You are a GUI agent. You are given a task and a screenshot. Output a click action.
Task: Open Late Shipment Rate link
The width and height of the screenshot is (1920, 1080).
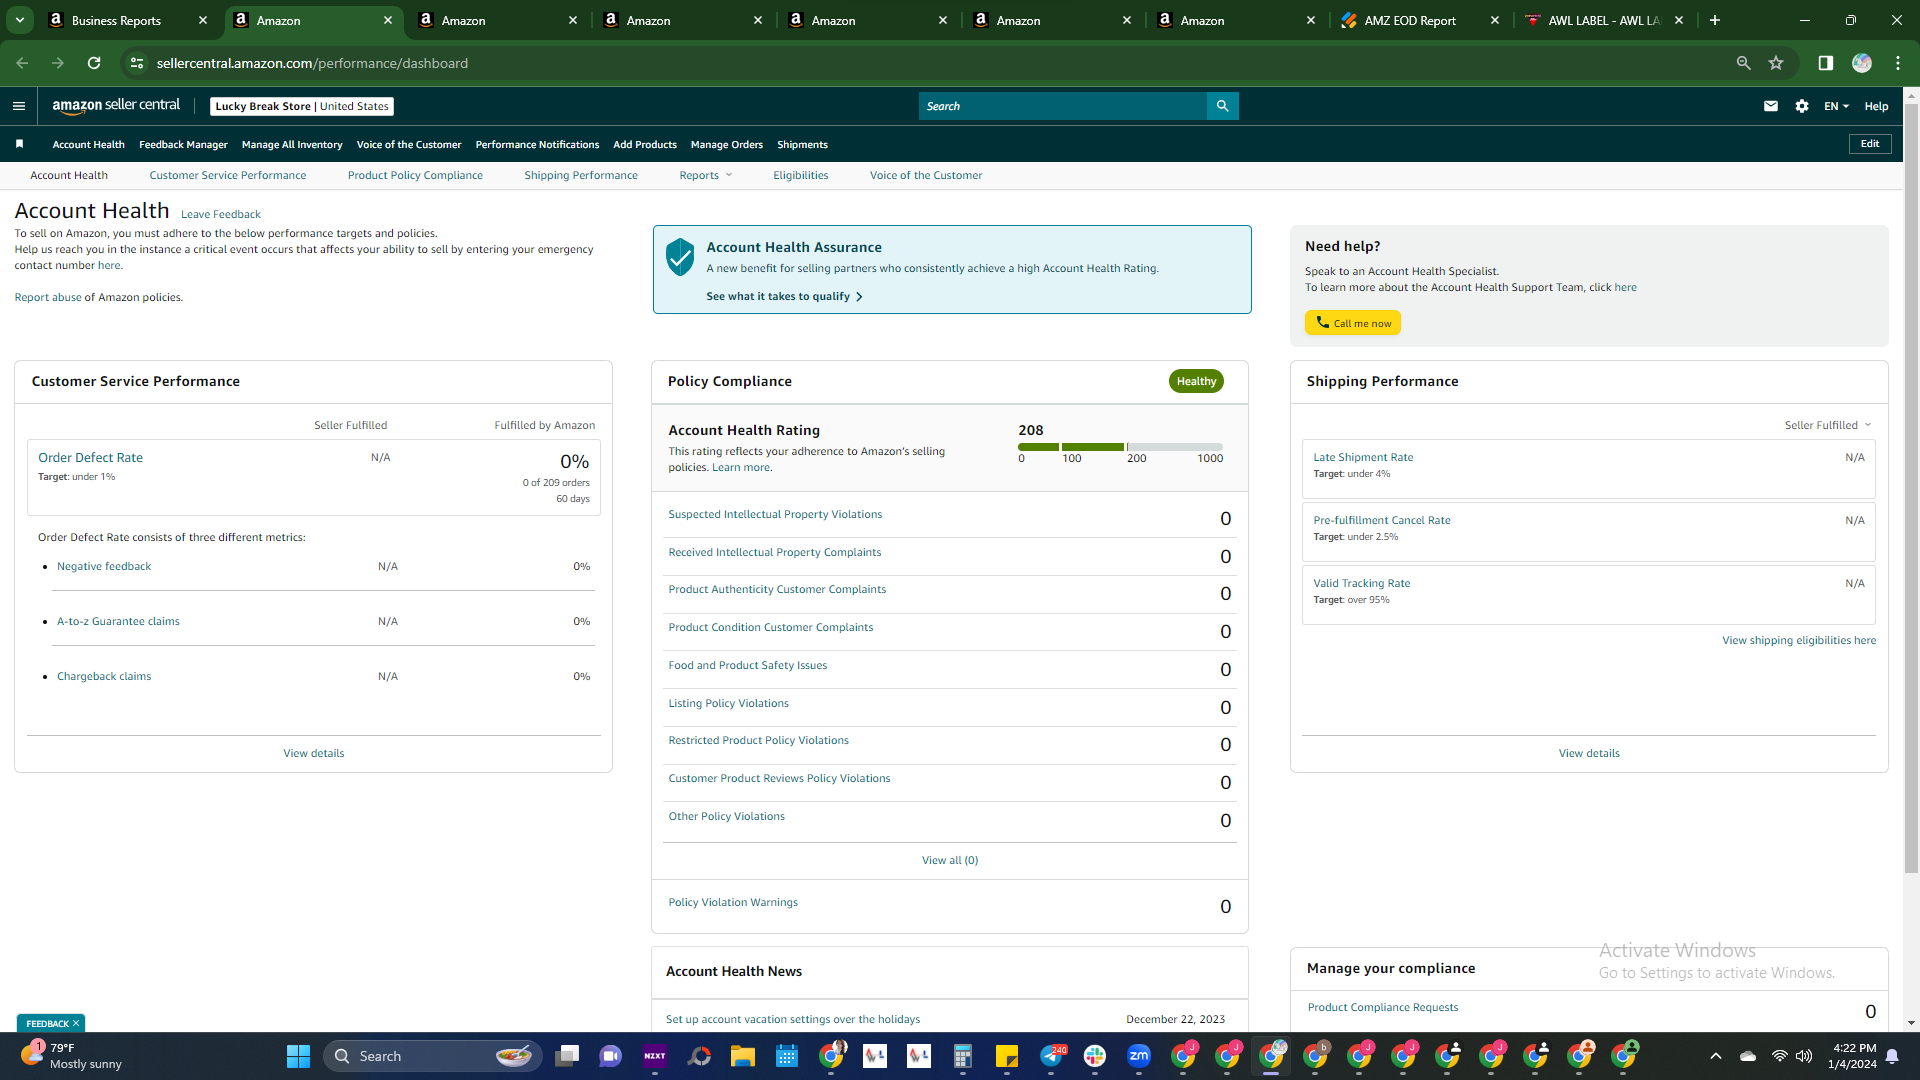tap(1363, 457)
